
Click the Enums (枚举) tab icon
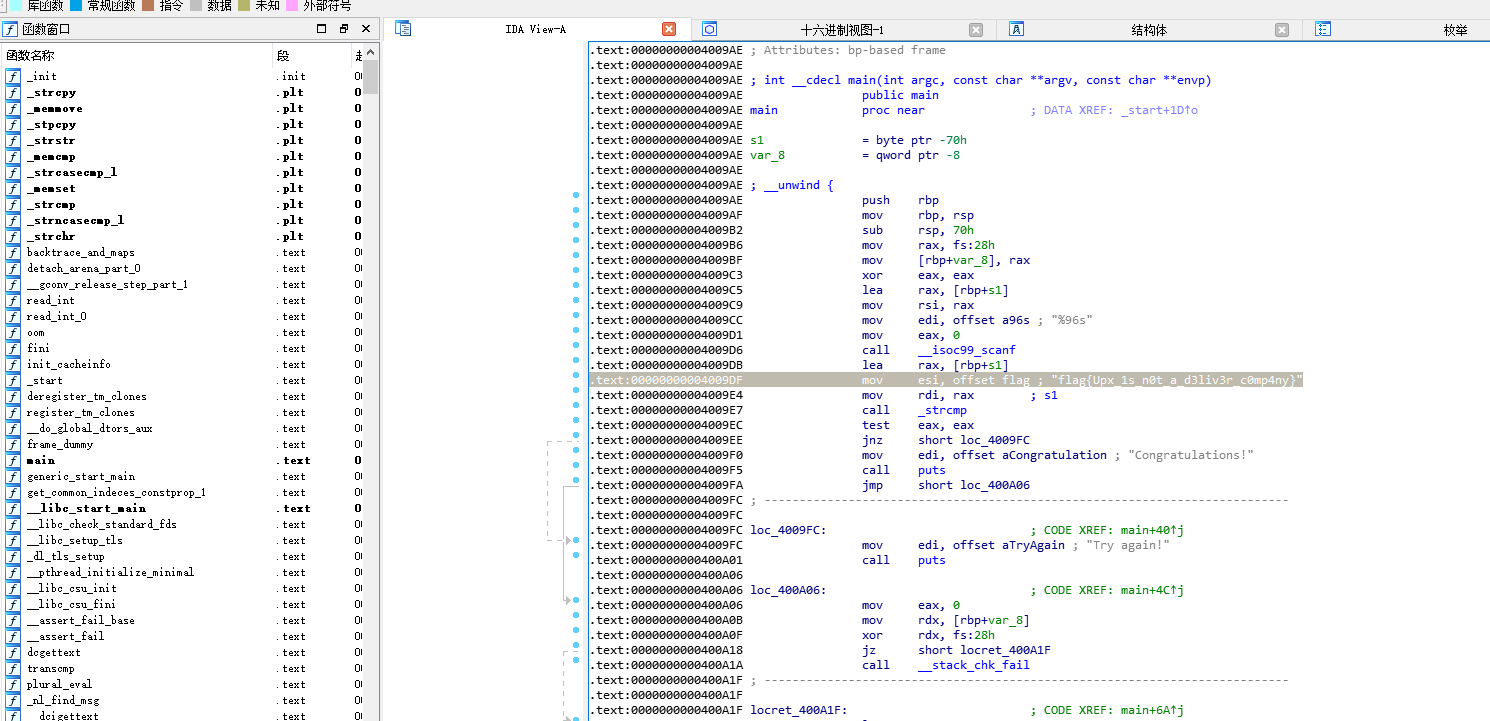click(1322, 29)
